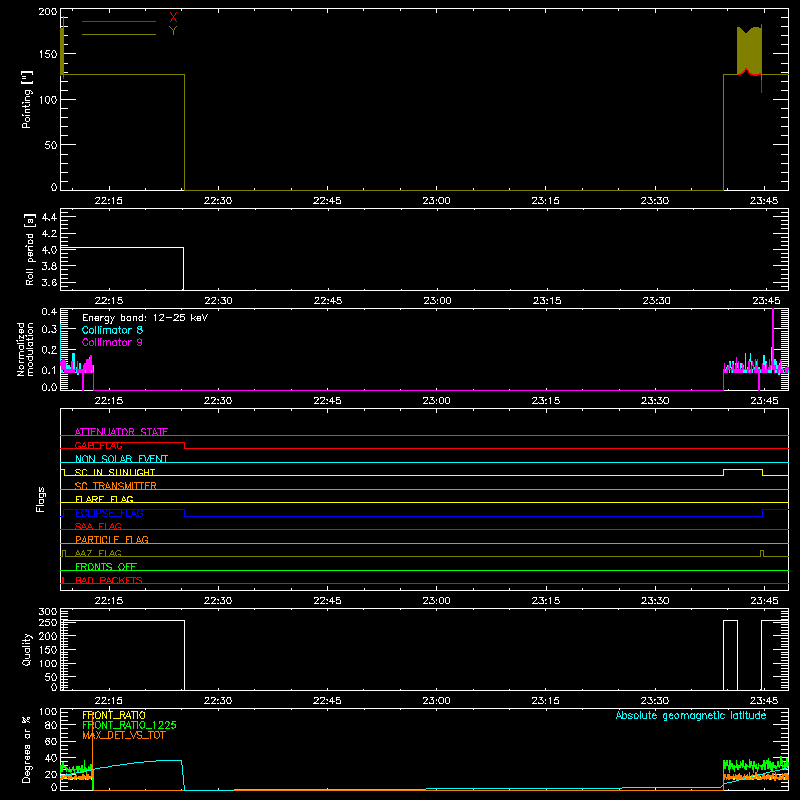The width and height of the screenshot is (800, 800).
Task: Click the 22:30 time label under Roll period plot
Action: pos(218,301)
